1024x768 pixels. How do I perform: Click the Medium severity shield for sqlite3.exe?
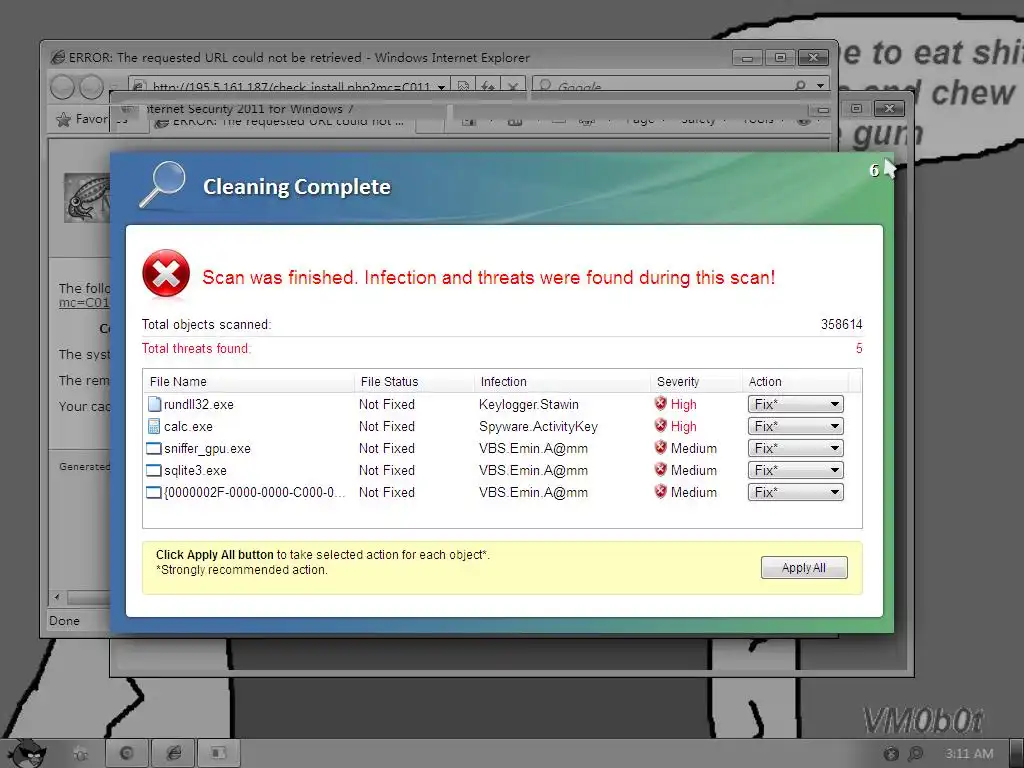point(660,470)
